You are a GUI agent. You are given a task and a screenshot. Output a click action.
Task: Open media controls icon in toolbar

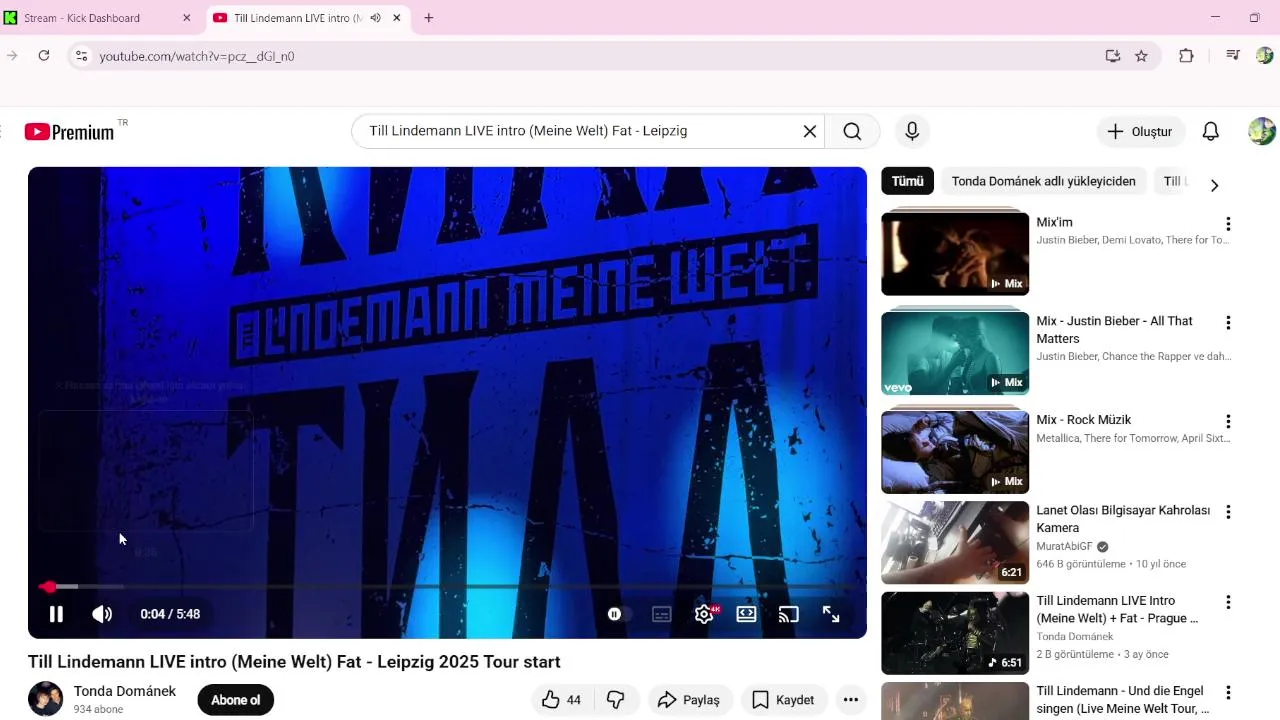[1233, 56]
